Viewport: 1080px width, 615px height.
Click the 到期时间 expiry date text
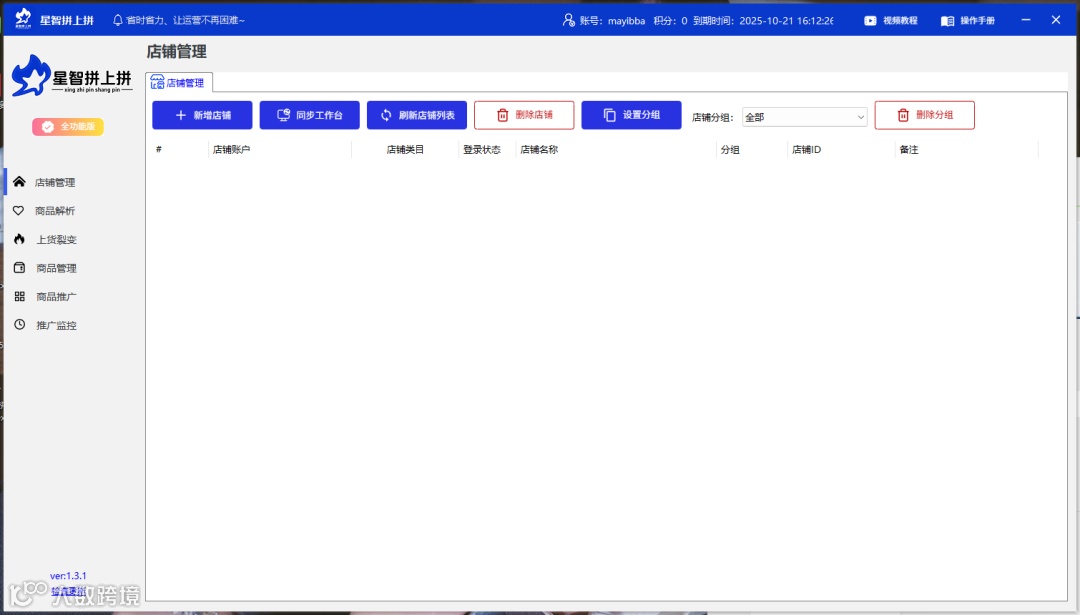[x=762, y=21]
